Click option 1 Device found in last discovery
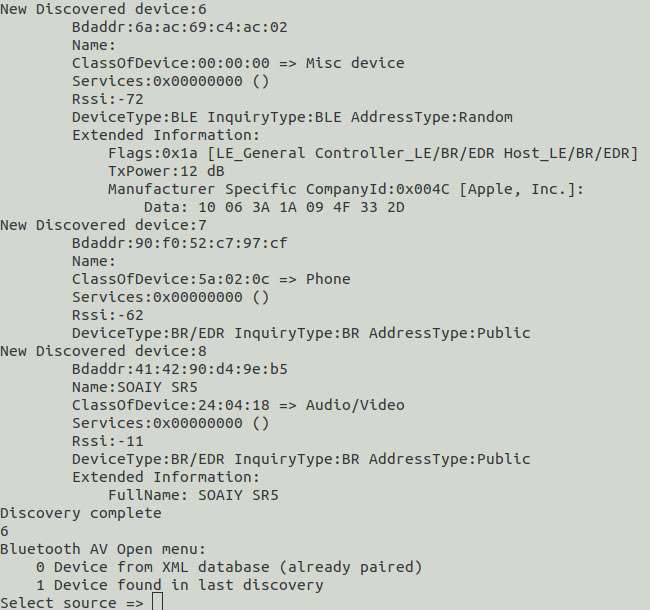Image resolution: width=650 pixels, height=610 pixels. click(x=179, y=585)
